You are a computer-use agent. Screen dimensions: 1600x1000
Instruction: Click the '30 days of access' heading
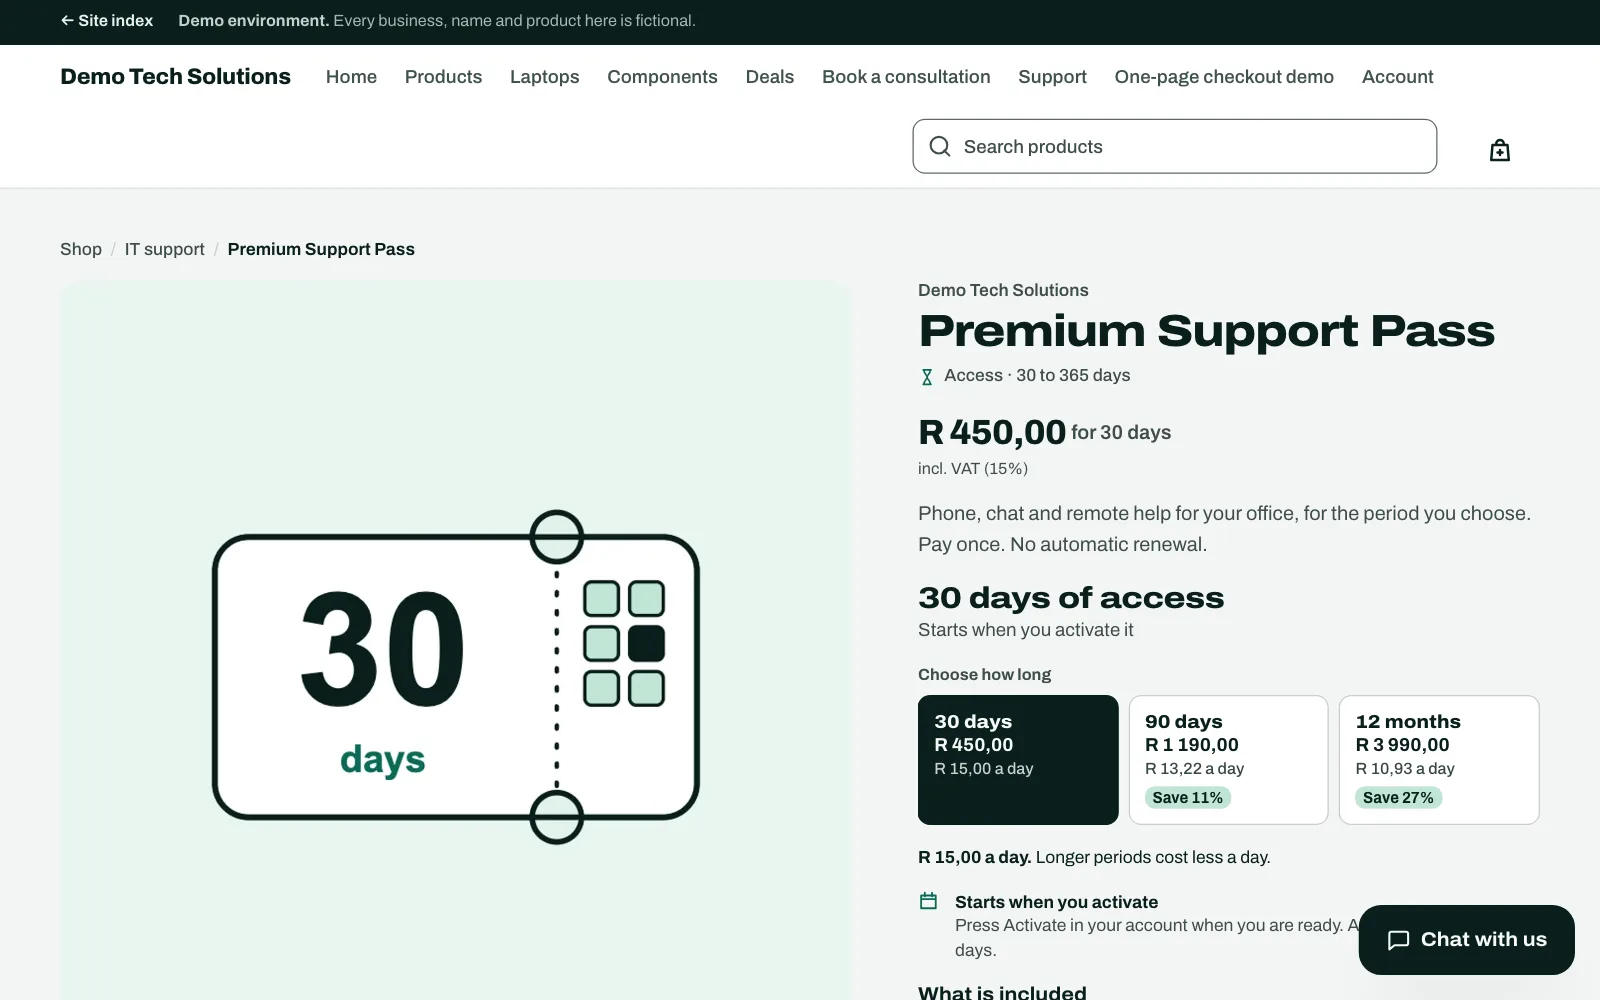pos(1071,598)
